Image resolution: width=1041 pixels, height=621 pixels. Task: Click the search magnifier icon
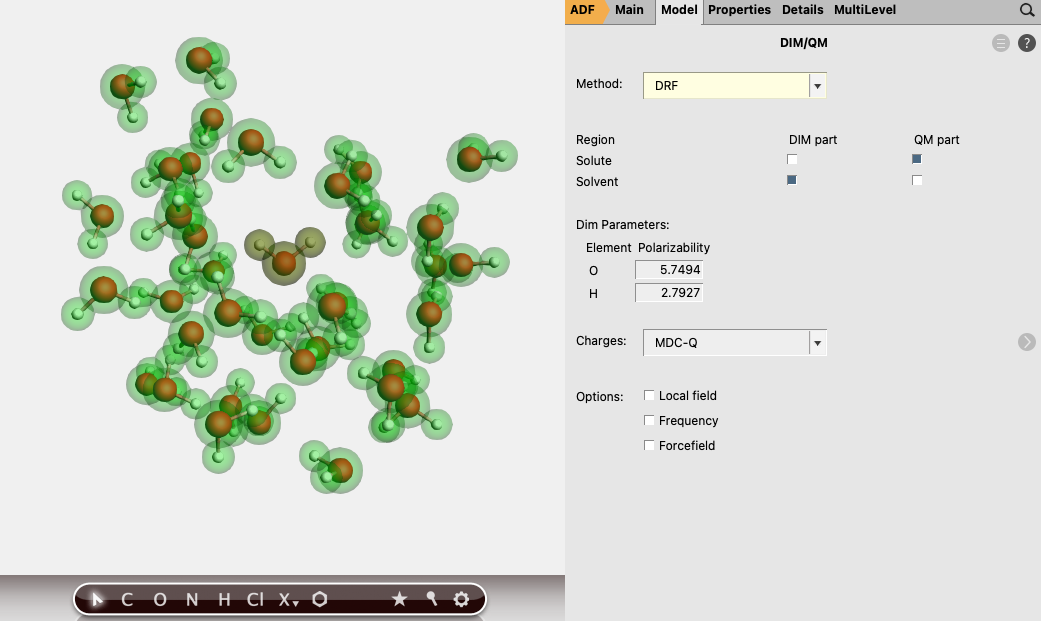(1027, 10)
